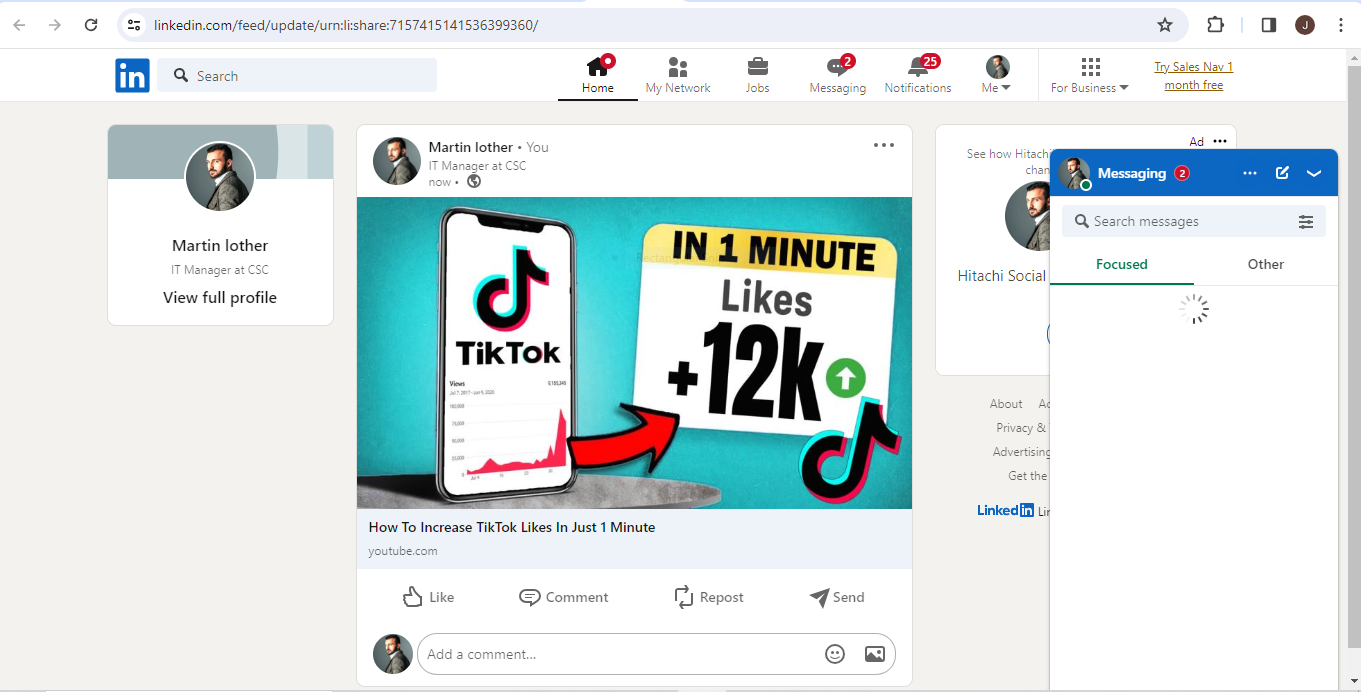
Task: Open Chrome three-dot menu
Action: point(1341,25)
